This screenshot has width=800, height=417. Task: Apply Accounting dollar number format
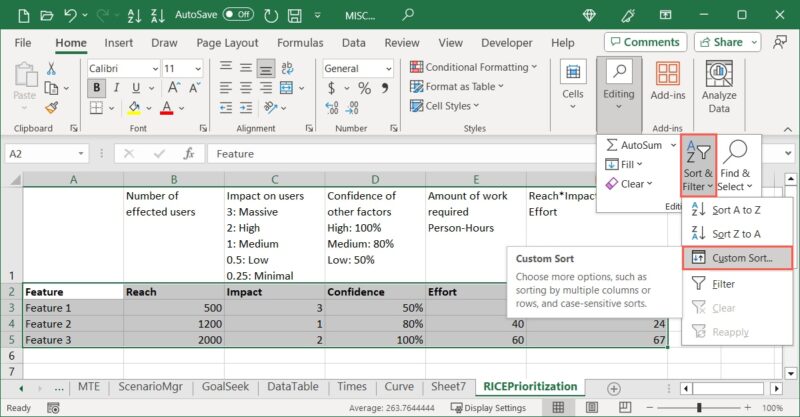pos(332,88)
